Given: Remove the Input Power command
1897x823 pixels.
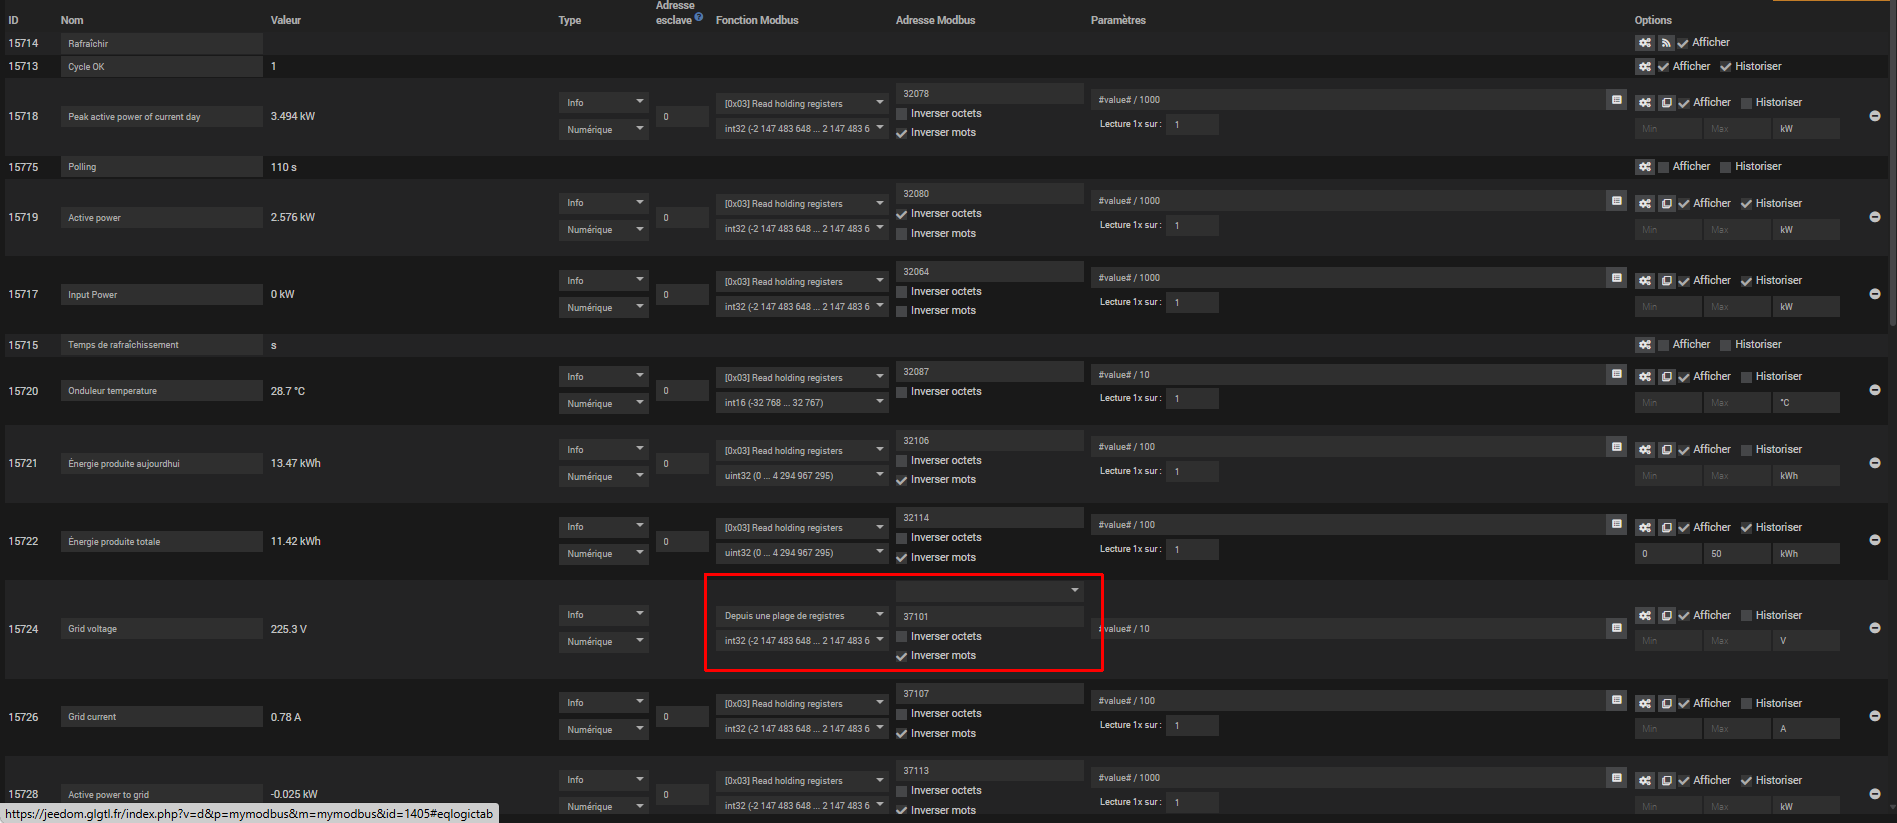Looking at the screenshot, I should pos(1875,294).
